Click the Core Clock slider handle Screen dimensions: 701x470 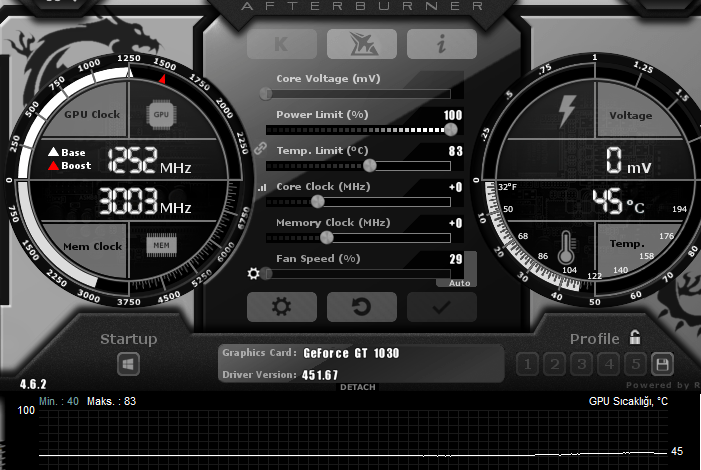point(317,202)
